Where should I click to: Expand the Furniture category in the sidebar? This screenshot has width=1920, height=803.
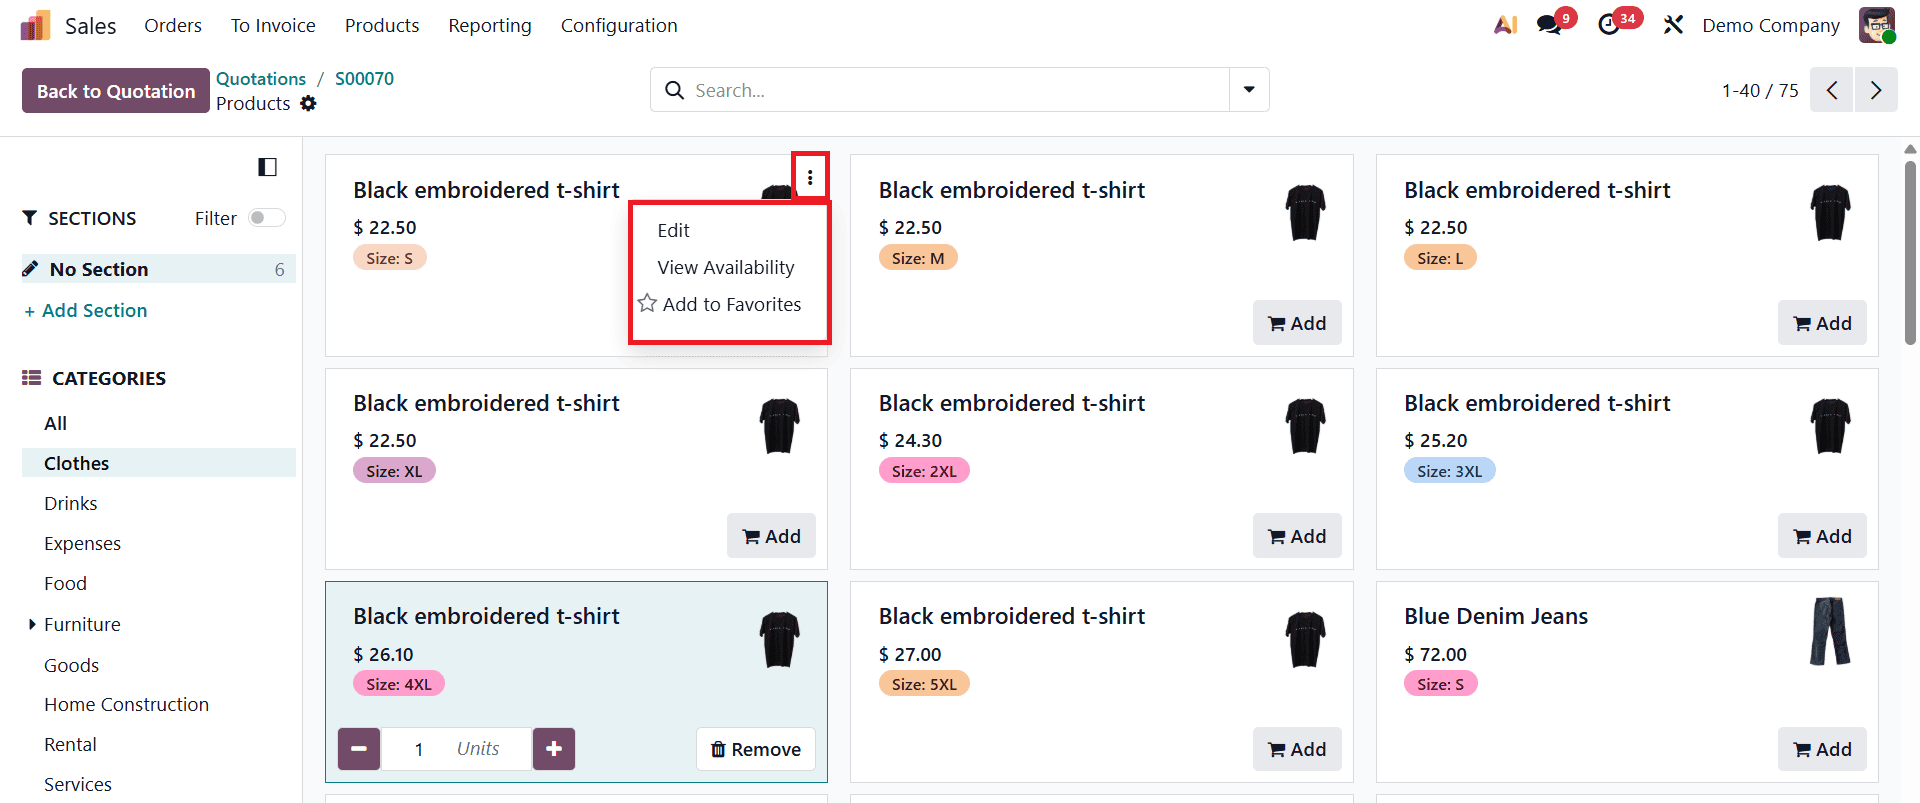(31, 624)
